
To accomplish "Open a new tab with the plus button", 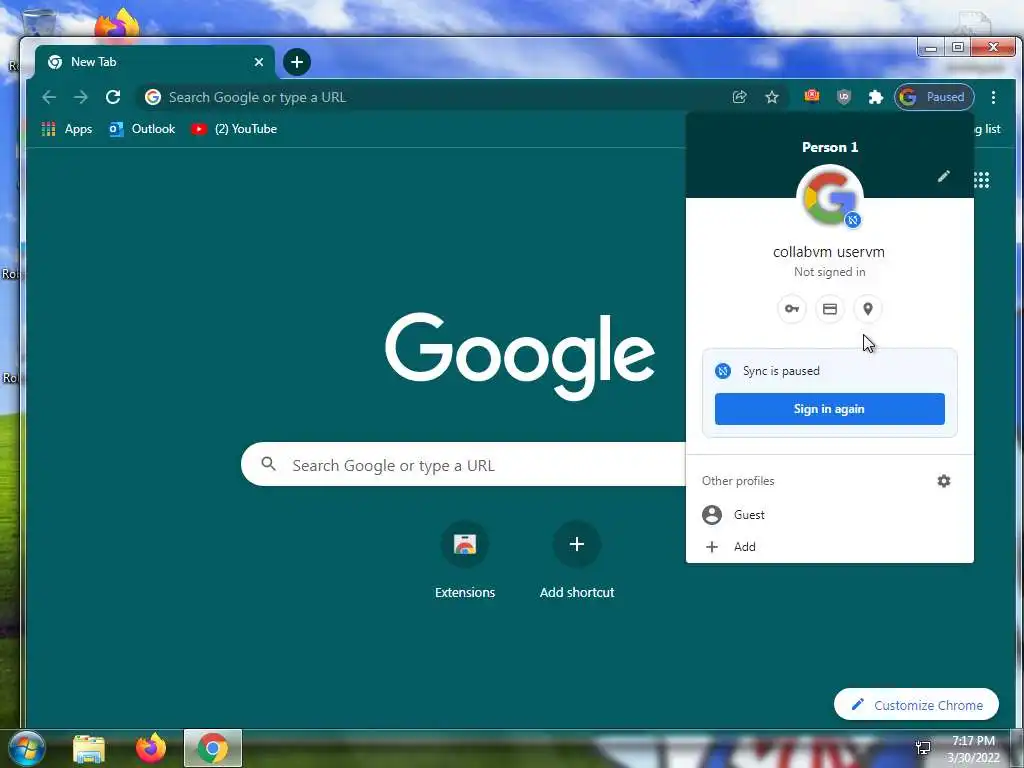I will tap(296, 62).
